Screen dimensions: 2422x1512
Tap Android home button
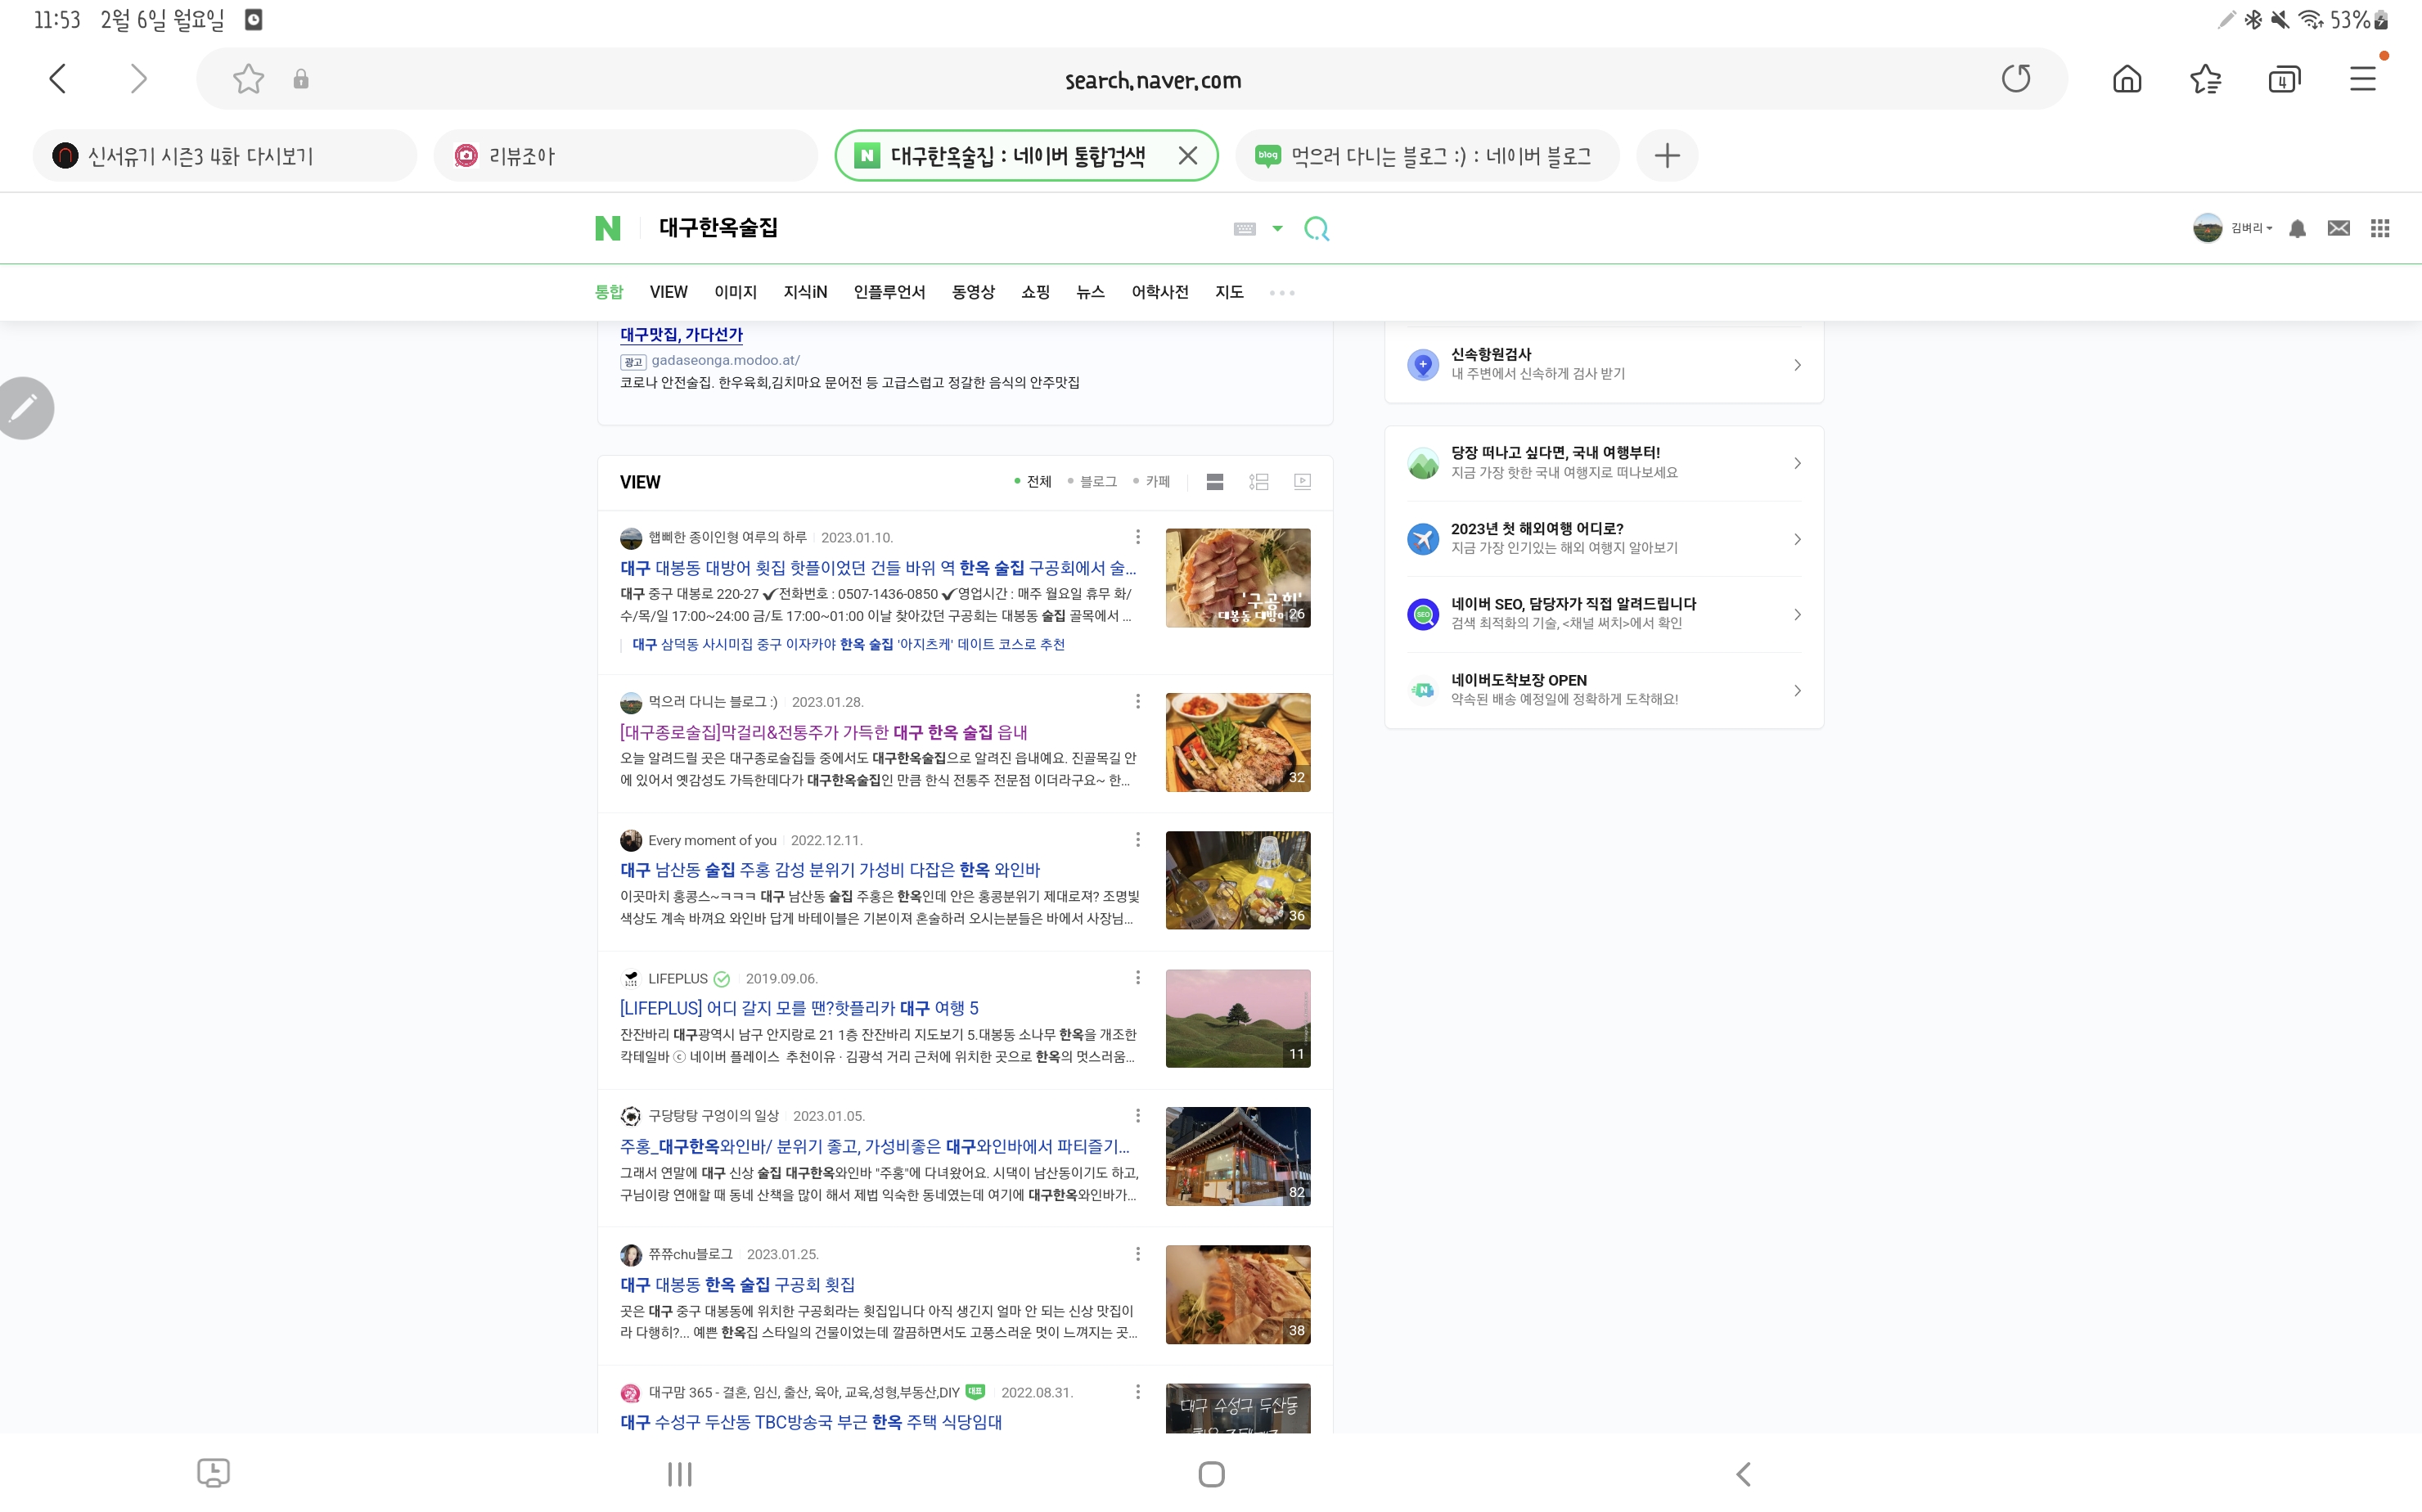(x=1211, y=1474)
